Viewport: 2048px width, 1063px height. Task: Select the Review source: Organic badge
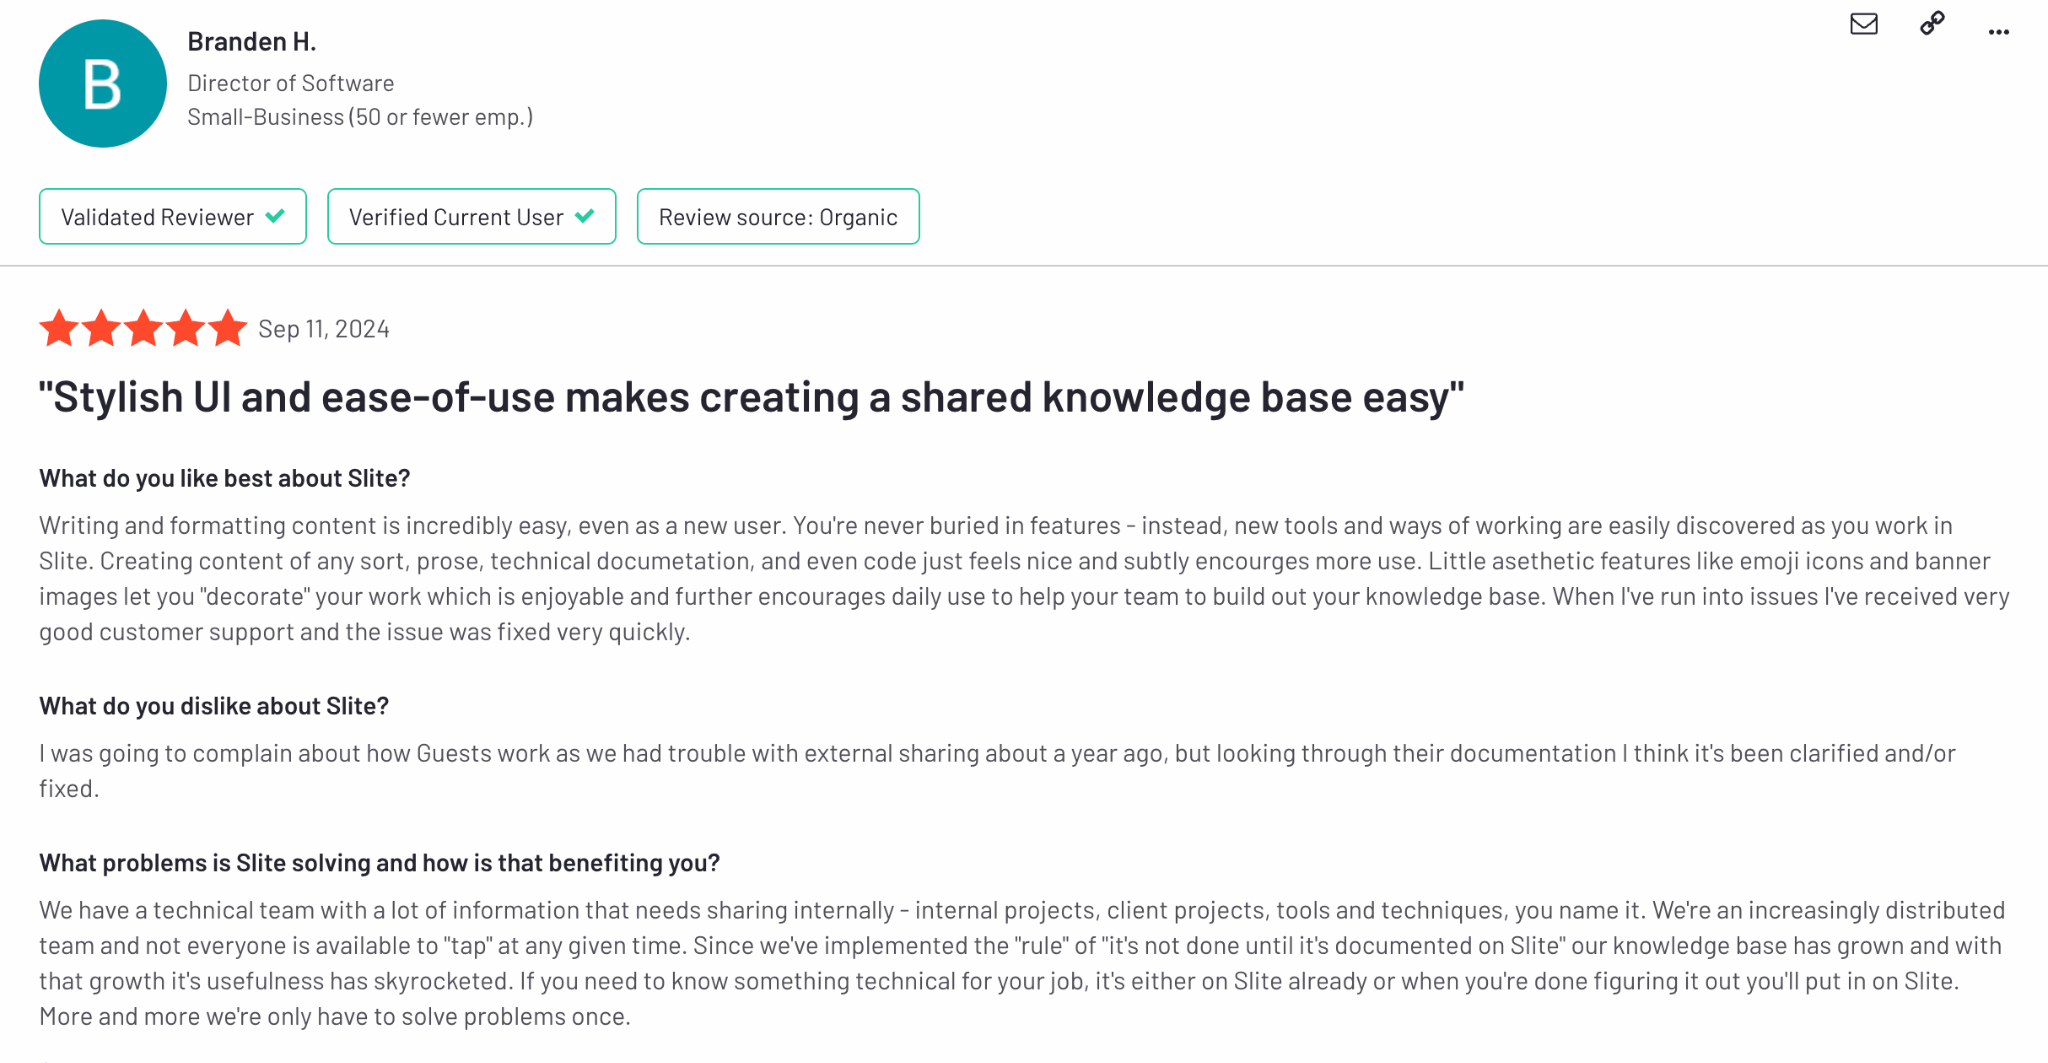[x=778, y=216]
